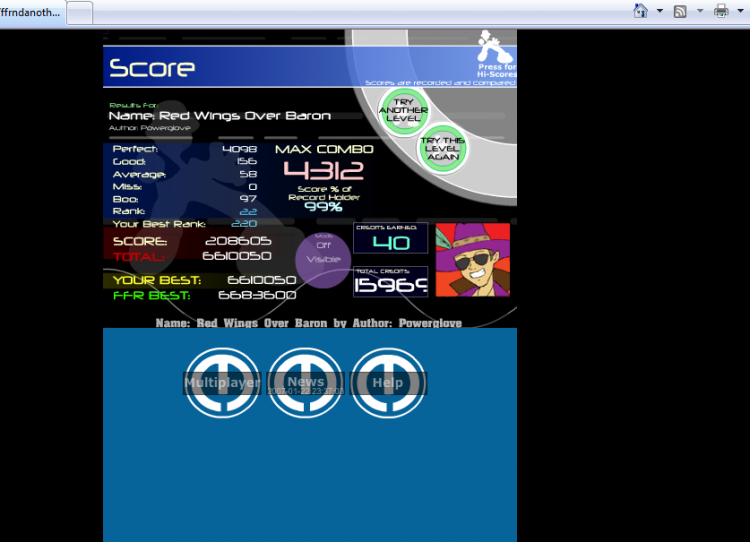
Task: Click Try This Level Again button
Action: (442, 148)
